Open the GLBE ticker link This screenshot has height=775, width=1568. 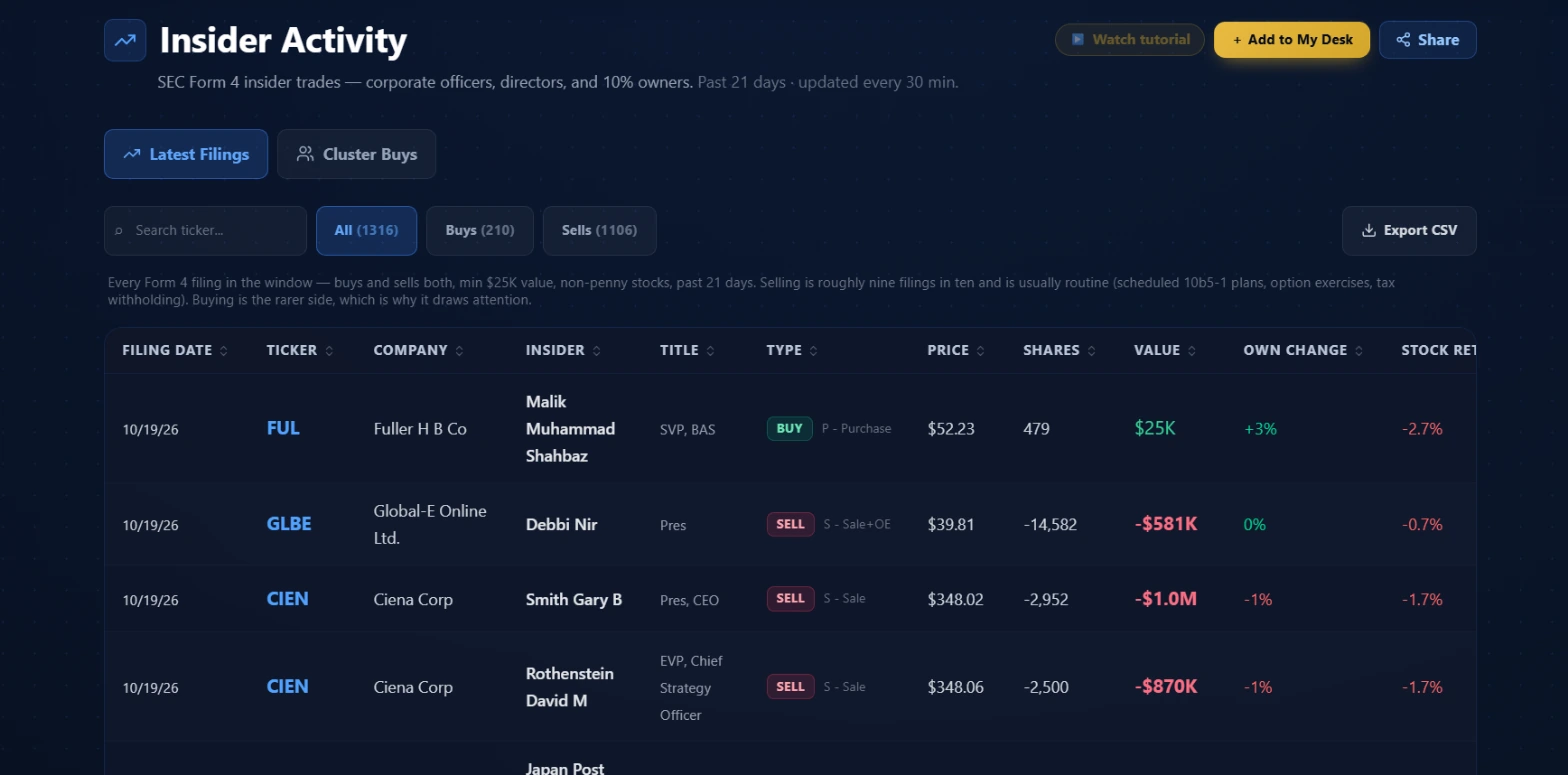[289, 524]
